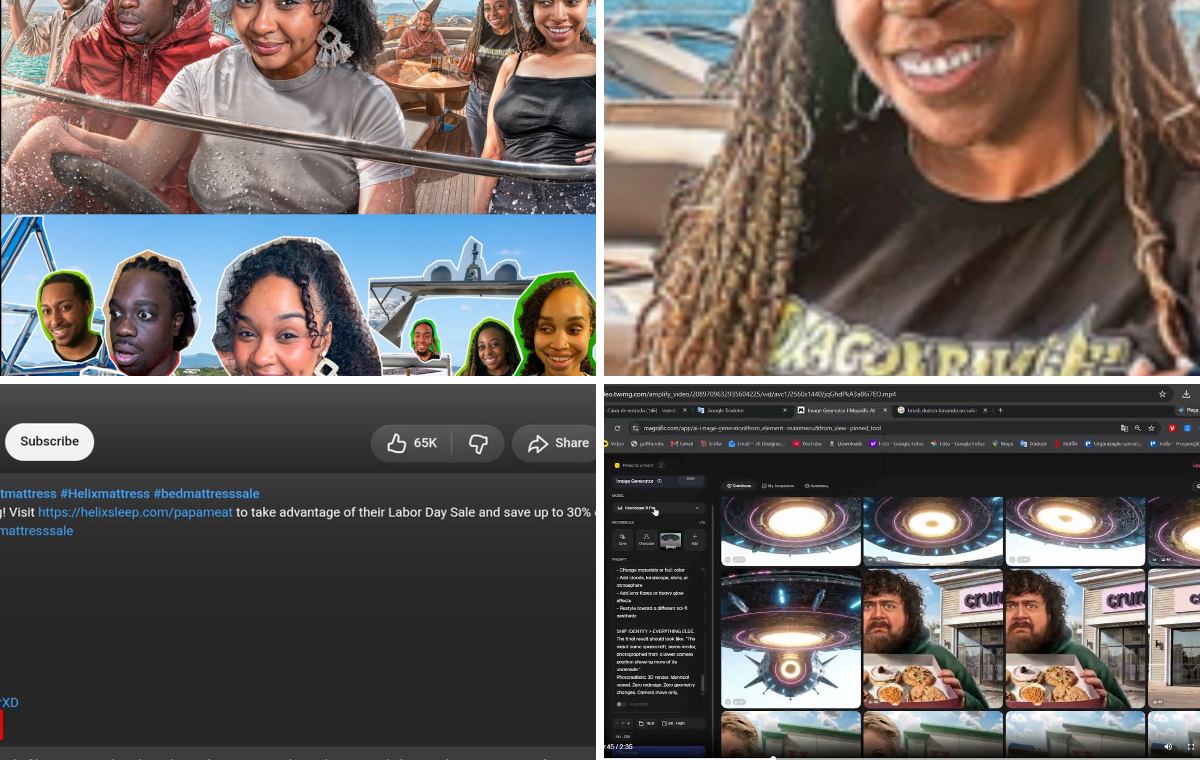Open the aspect ratio selector below prompt
Viewport: 1200px width, 760px height.
(x=646, y=723)
